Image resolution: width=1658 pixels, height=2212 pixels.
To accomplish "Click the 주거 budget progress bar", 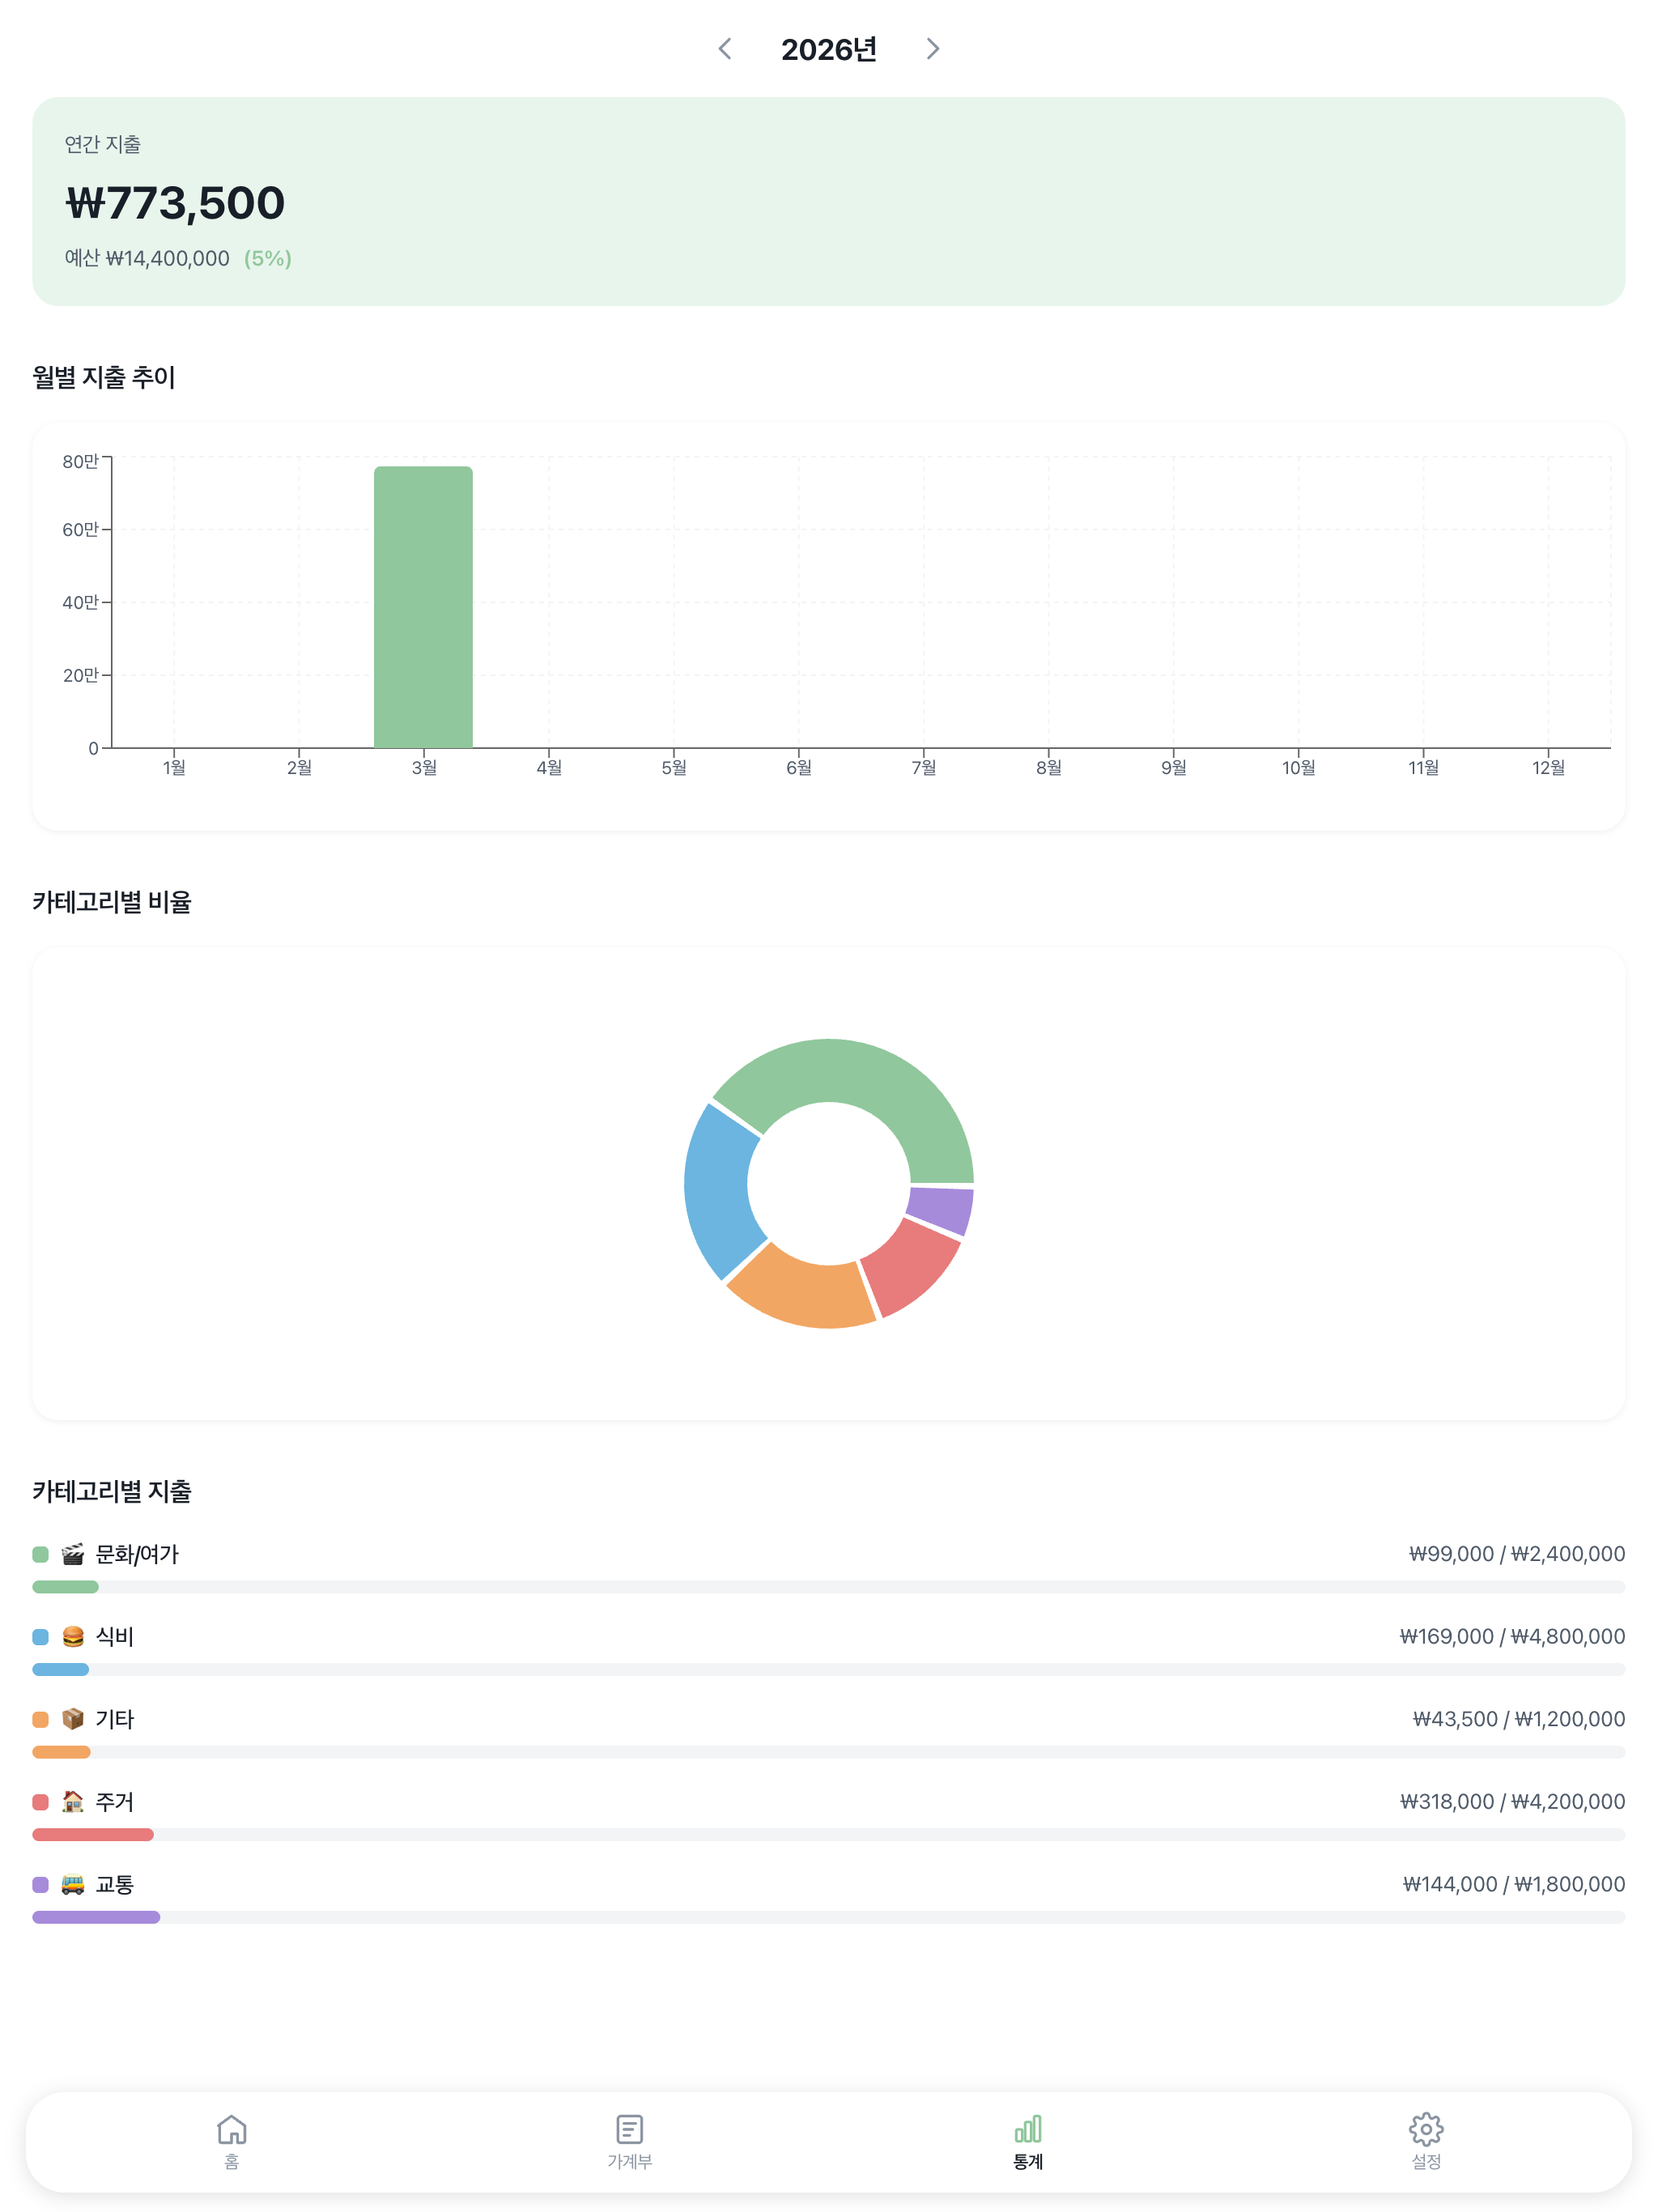I will 828,1834.
